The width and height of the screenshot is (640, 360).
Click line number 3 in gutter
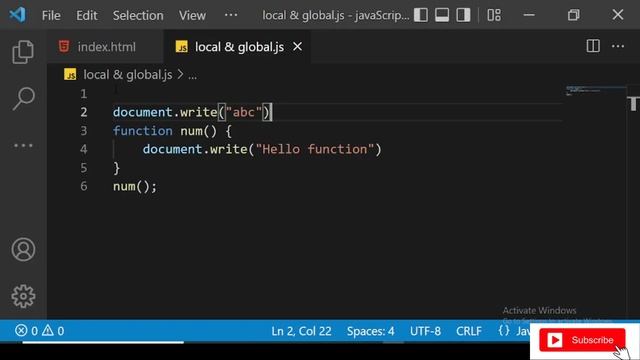[x=84, y=131]
